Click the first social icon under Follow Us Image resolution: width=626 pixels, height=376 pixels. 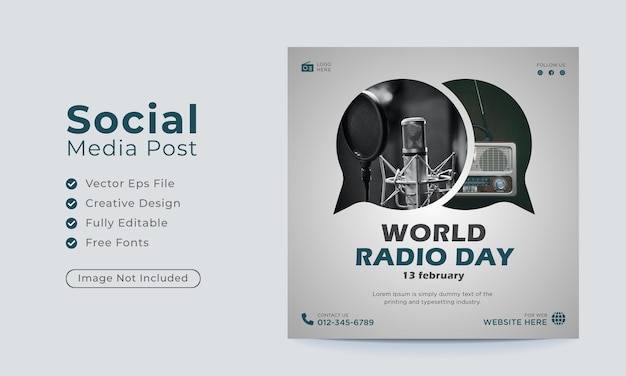540,73
